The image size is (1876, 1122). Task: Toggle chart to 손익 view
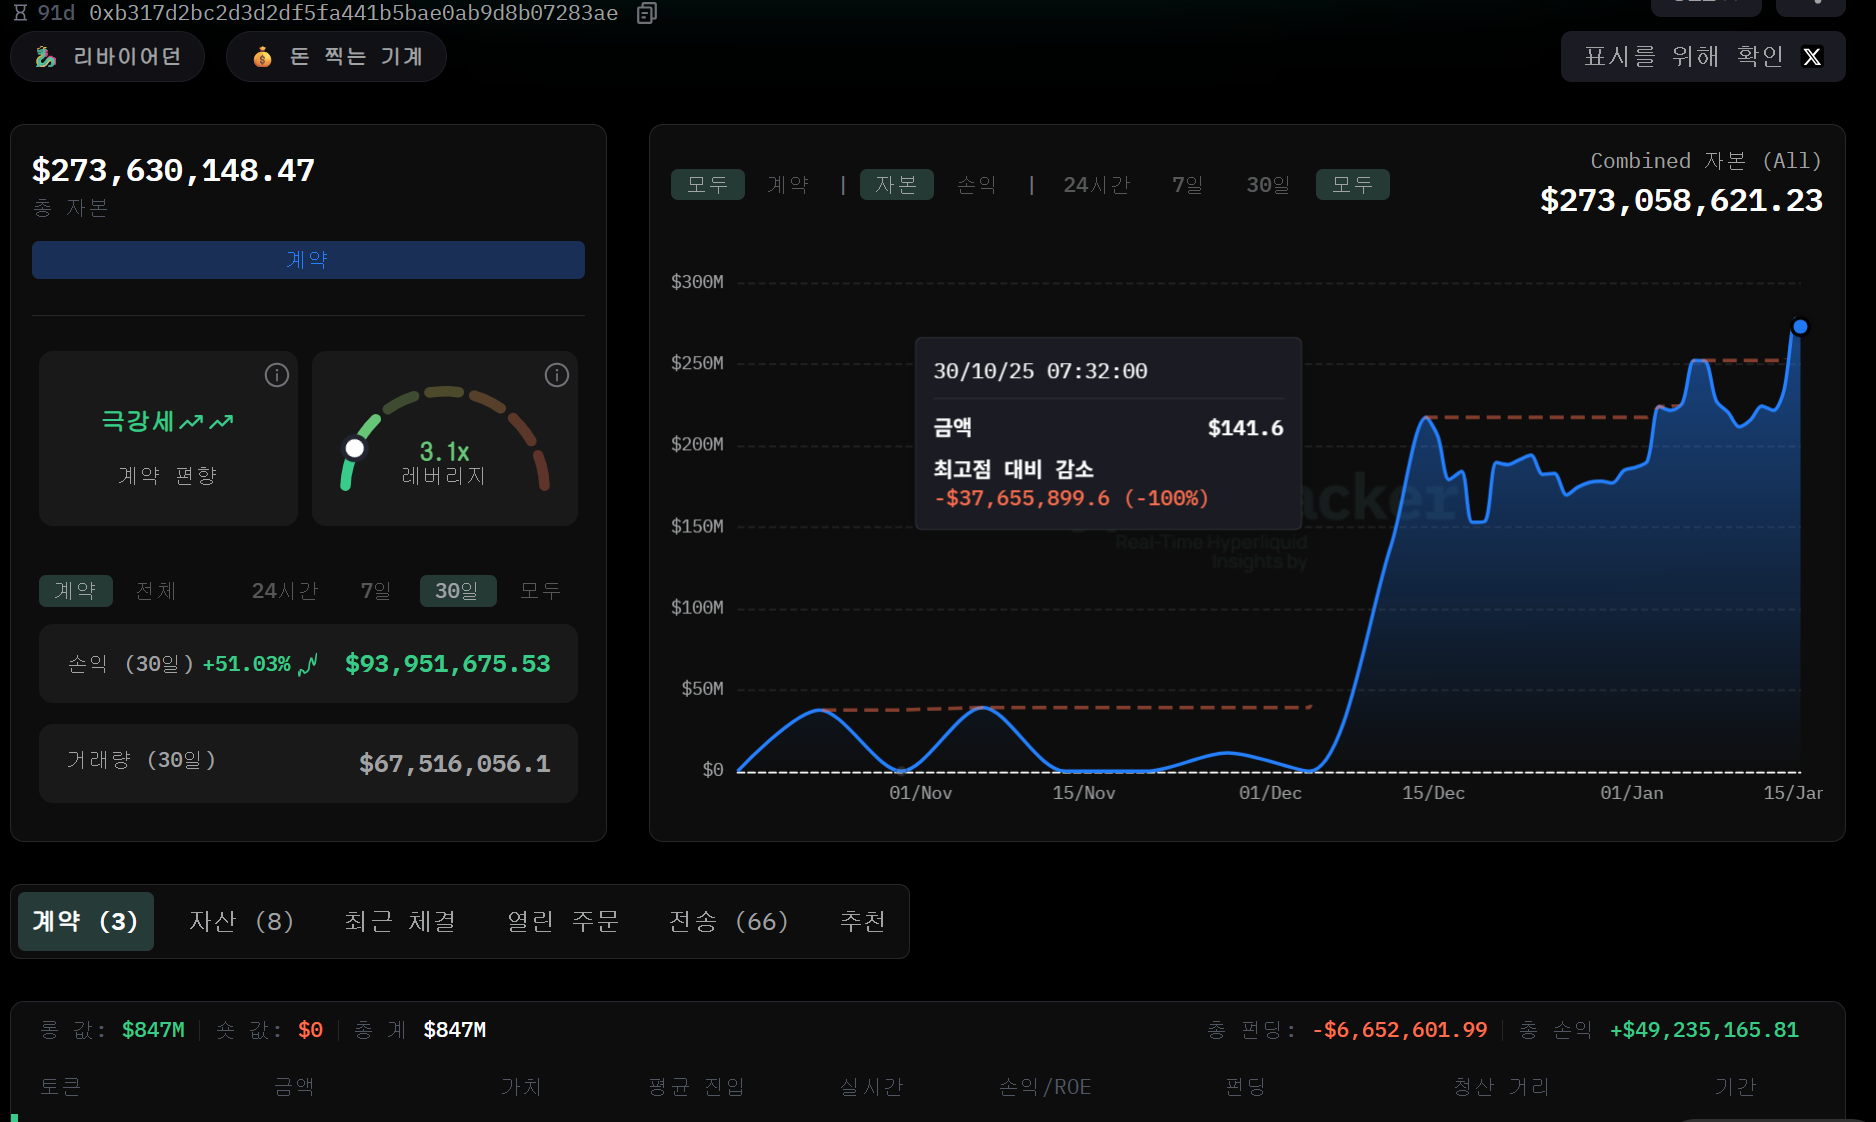coord(976,185)
